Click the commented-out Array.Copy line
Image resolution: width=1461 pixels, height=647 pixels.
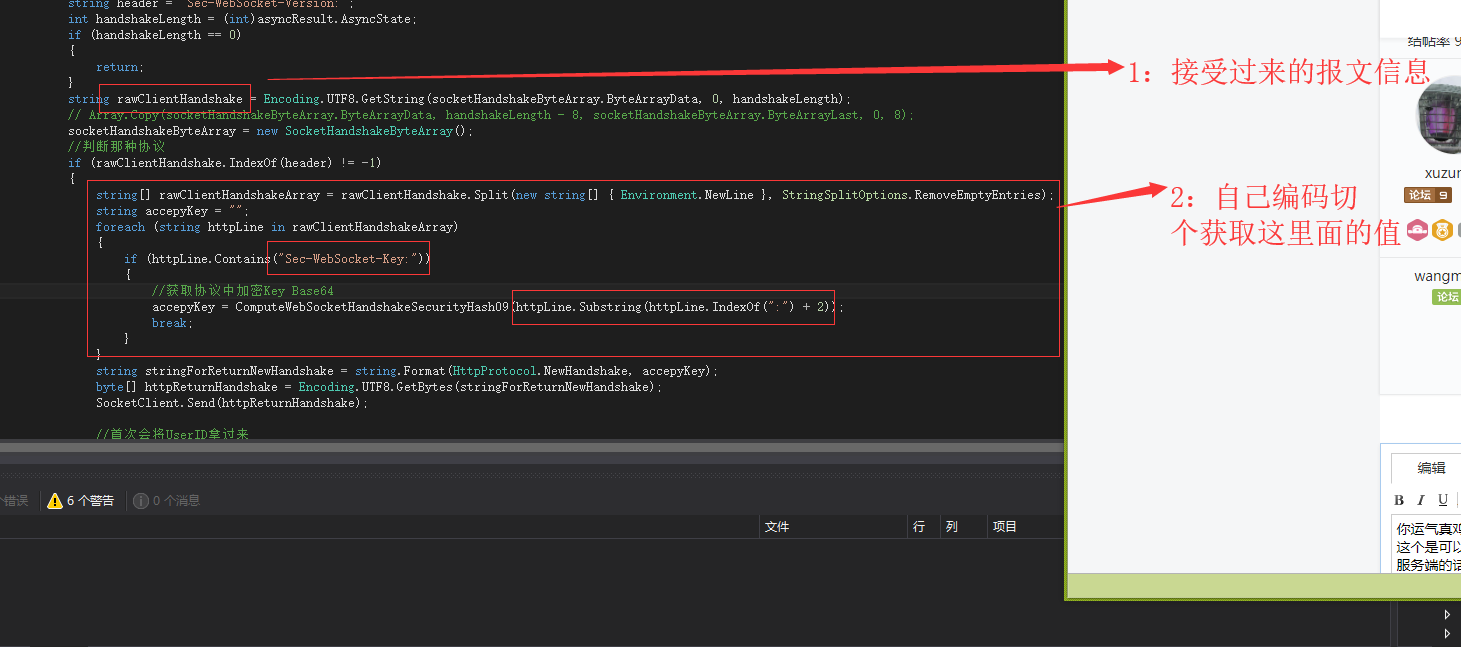(491, 115)
